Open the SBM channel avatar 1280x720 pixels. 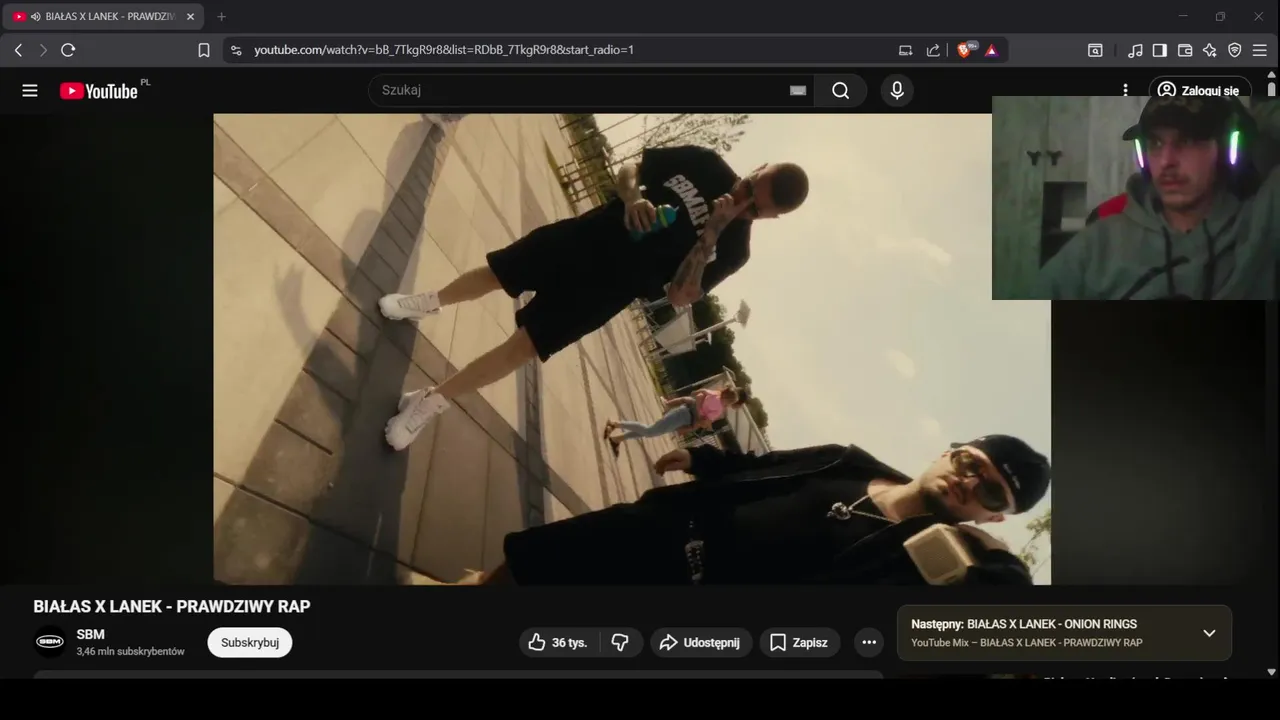tap(50, 642)
